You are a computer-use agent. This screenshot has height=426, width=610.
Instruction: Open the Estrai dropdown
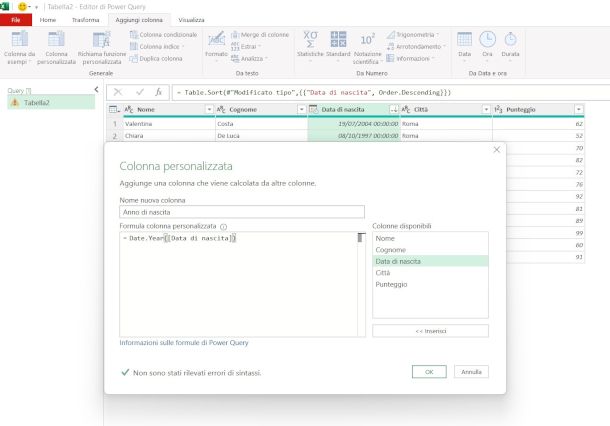[246, 46]
